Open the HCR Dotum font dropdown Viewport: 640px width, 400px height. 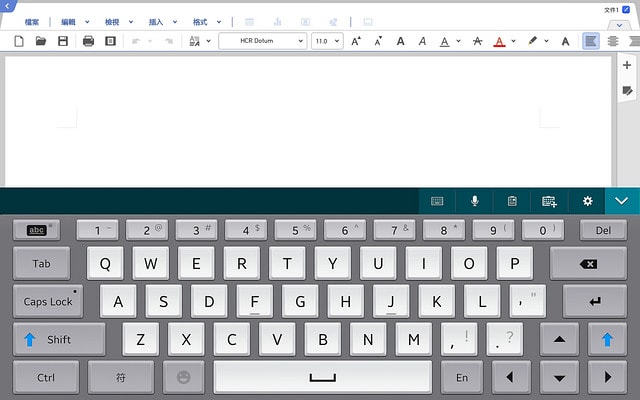[x=261, y=41]
